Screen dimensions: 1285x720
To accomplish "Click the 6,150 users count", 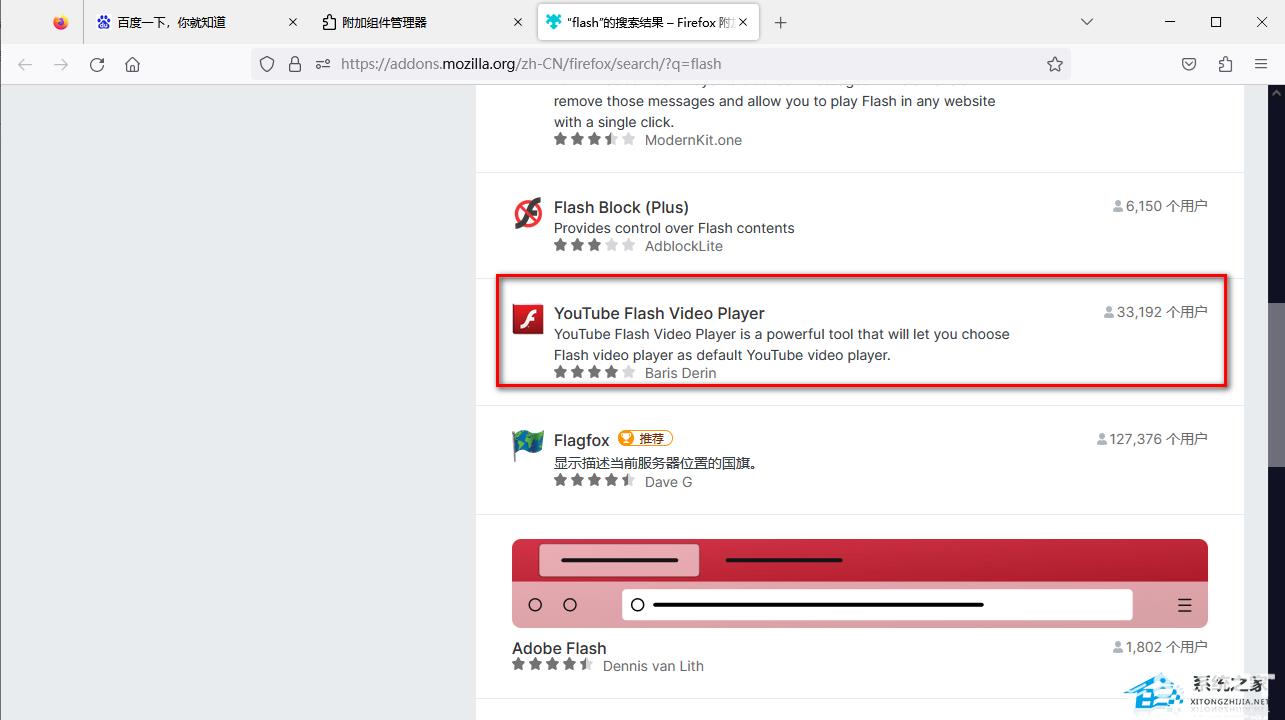I will [x=1160, y=206].
